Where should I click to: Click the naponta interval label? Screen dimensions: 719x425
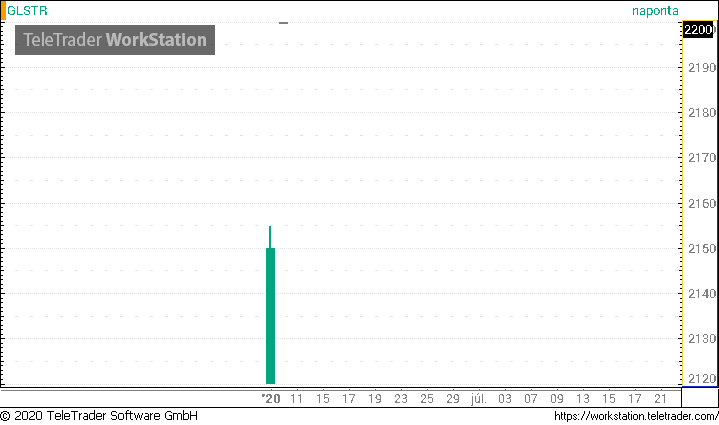(655, 11)
